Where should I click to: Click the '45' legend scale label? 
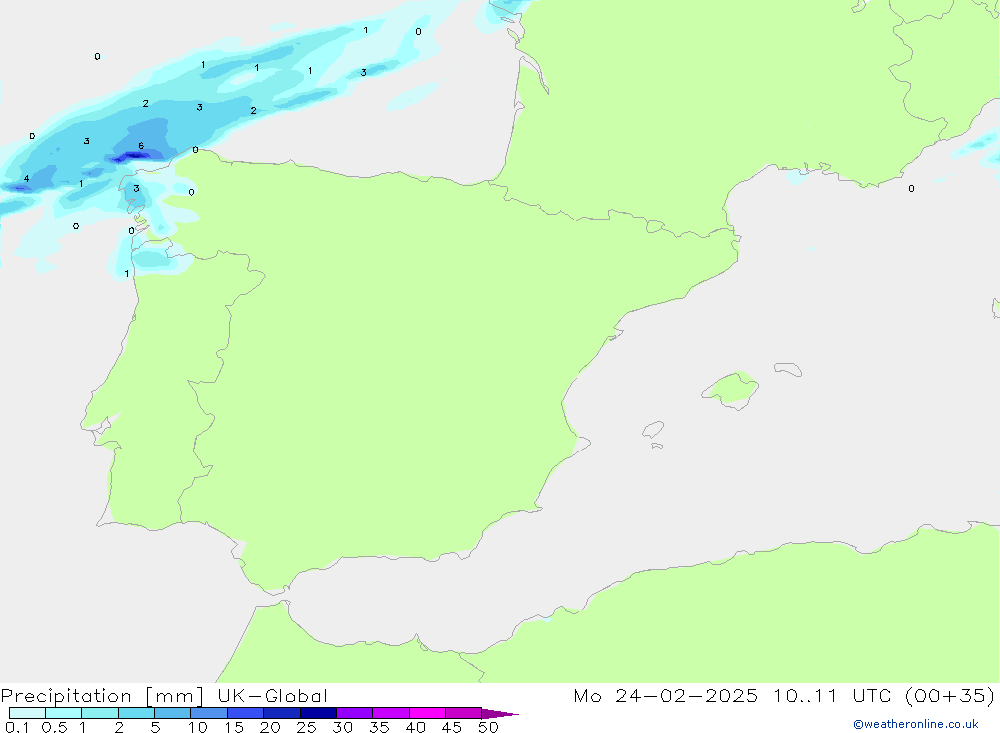[452, 727]
